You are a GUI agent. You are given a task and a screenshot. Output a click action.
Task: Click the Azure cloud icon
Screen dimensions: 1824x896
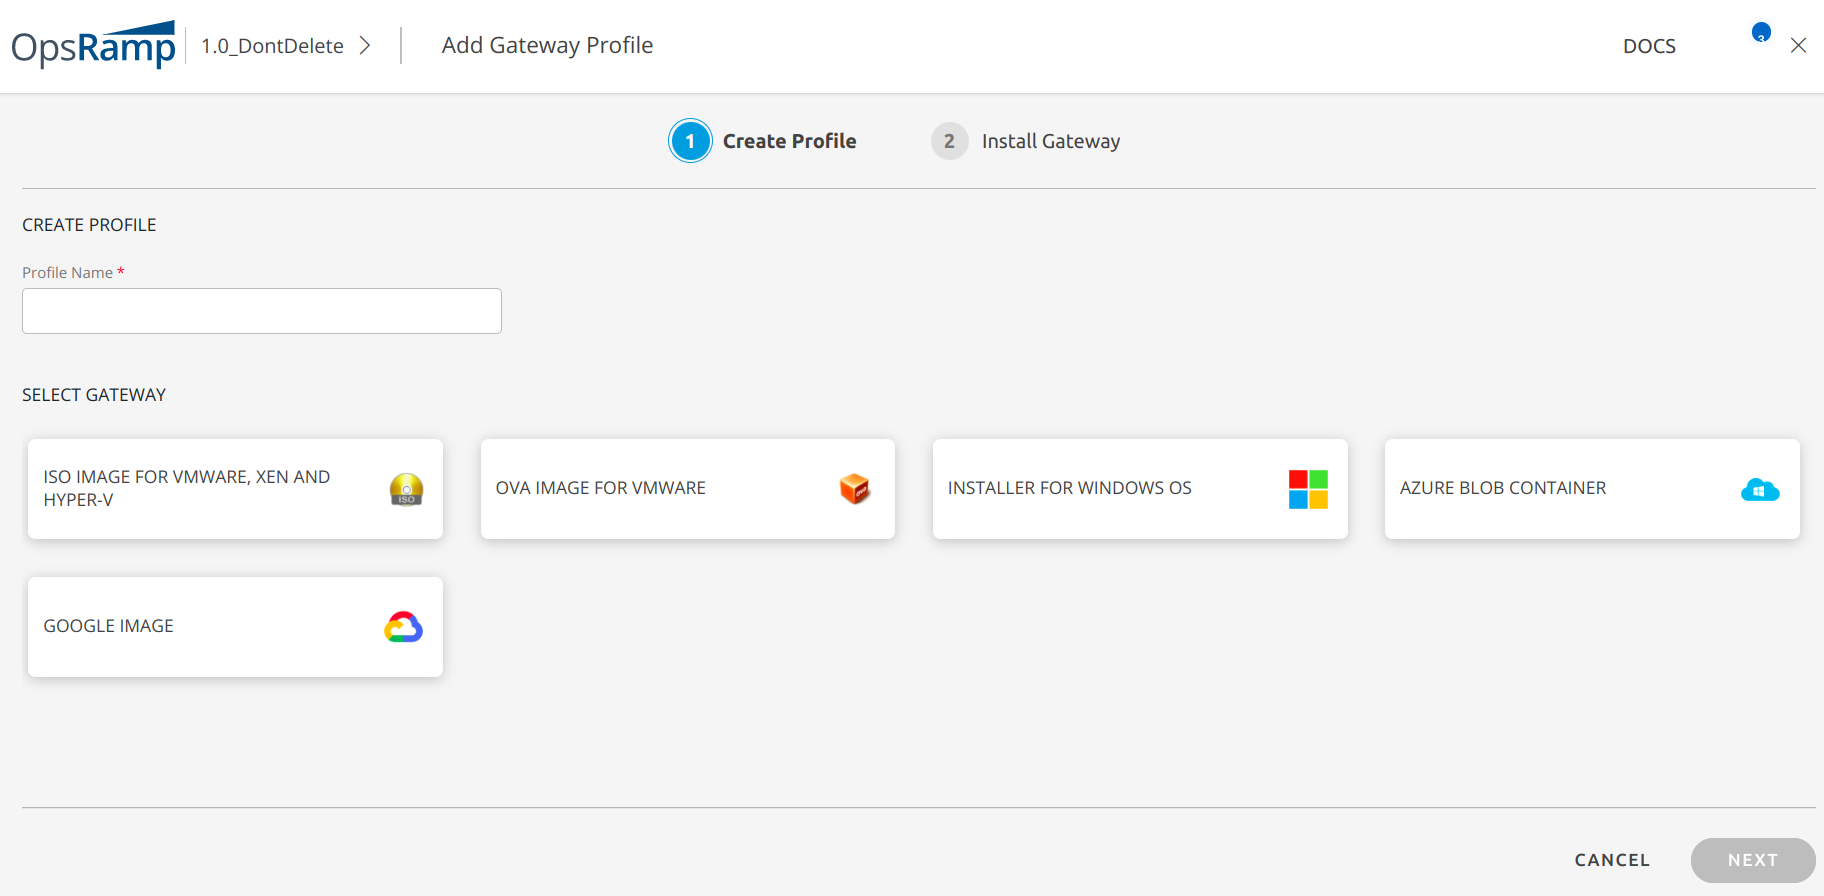click(x=1760, y=489)
